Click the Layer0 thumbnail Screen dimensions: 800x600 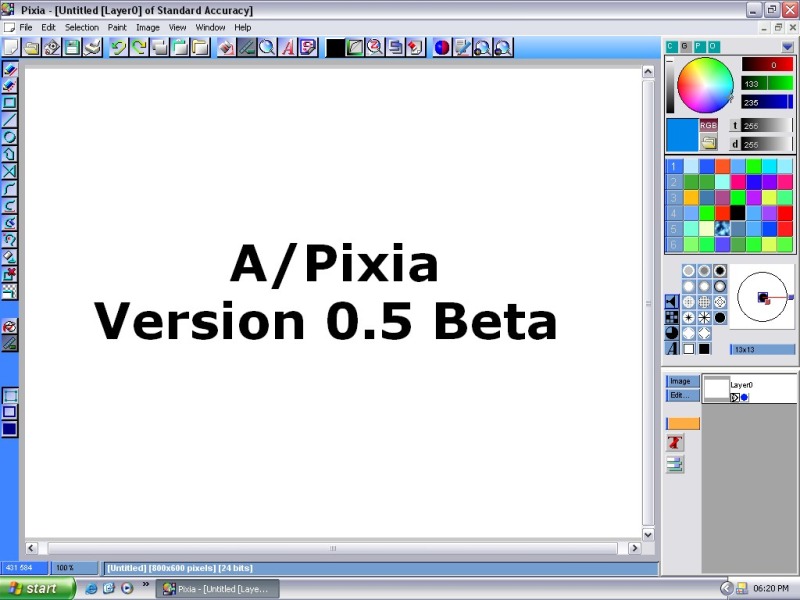tap(716, 389)
